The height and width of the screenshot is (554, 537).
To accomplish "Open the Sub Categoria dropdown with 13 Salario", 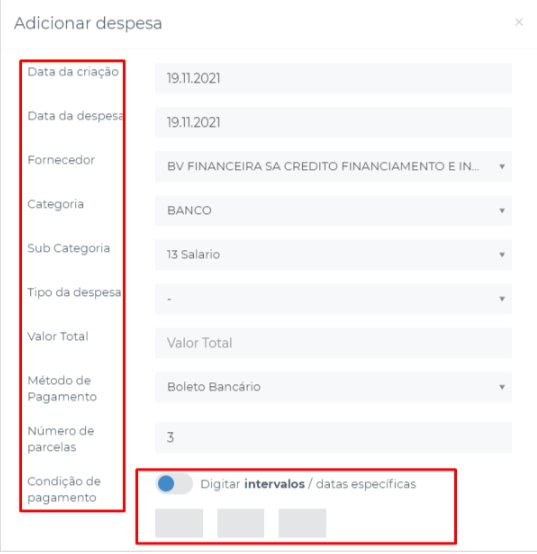I will tap(333, 255).
